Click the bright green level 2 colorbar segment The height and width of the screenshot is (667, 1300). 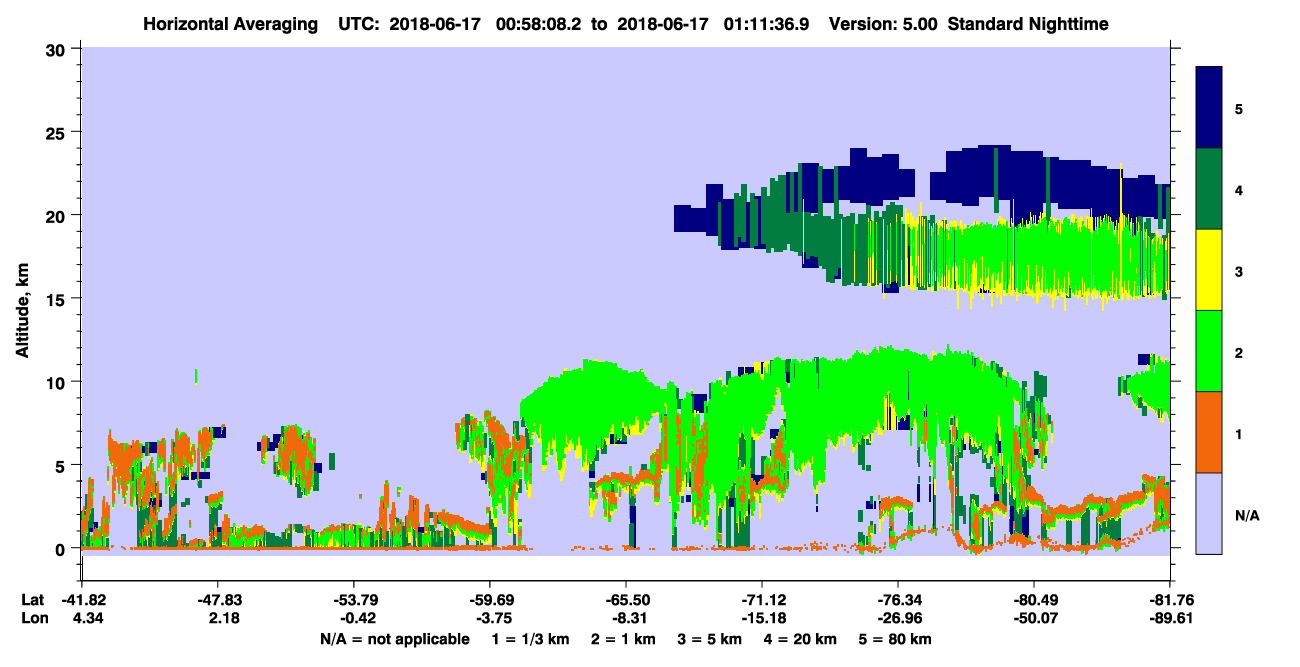coord(1209,351)
